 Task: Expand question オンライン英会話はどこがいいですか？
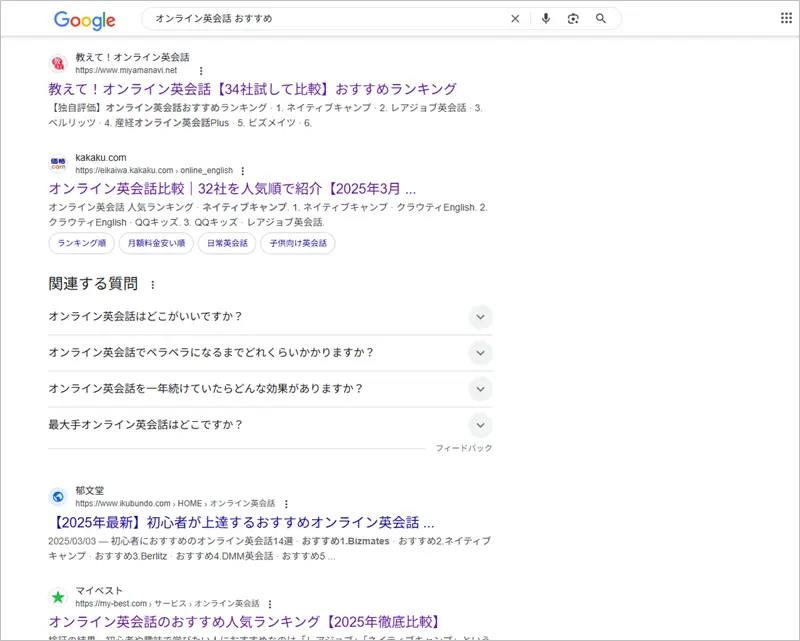(x=480, y=317)
